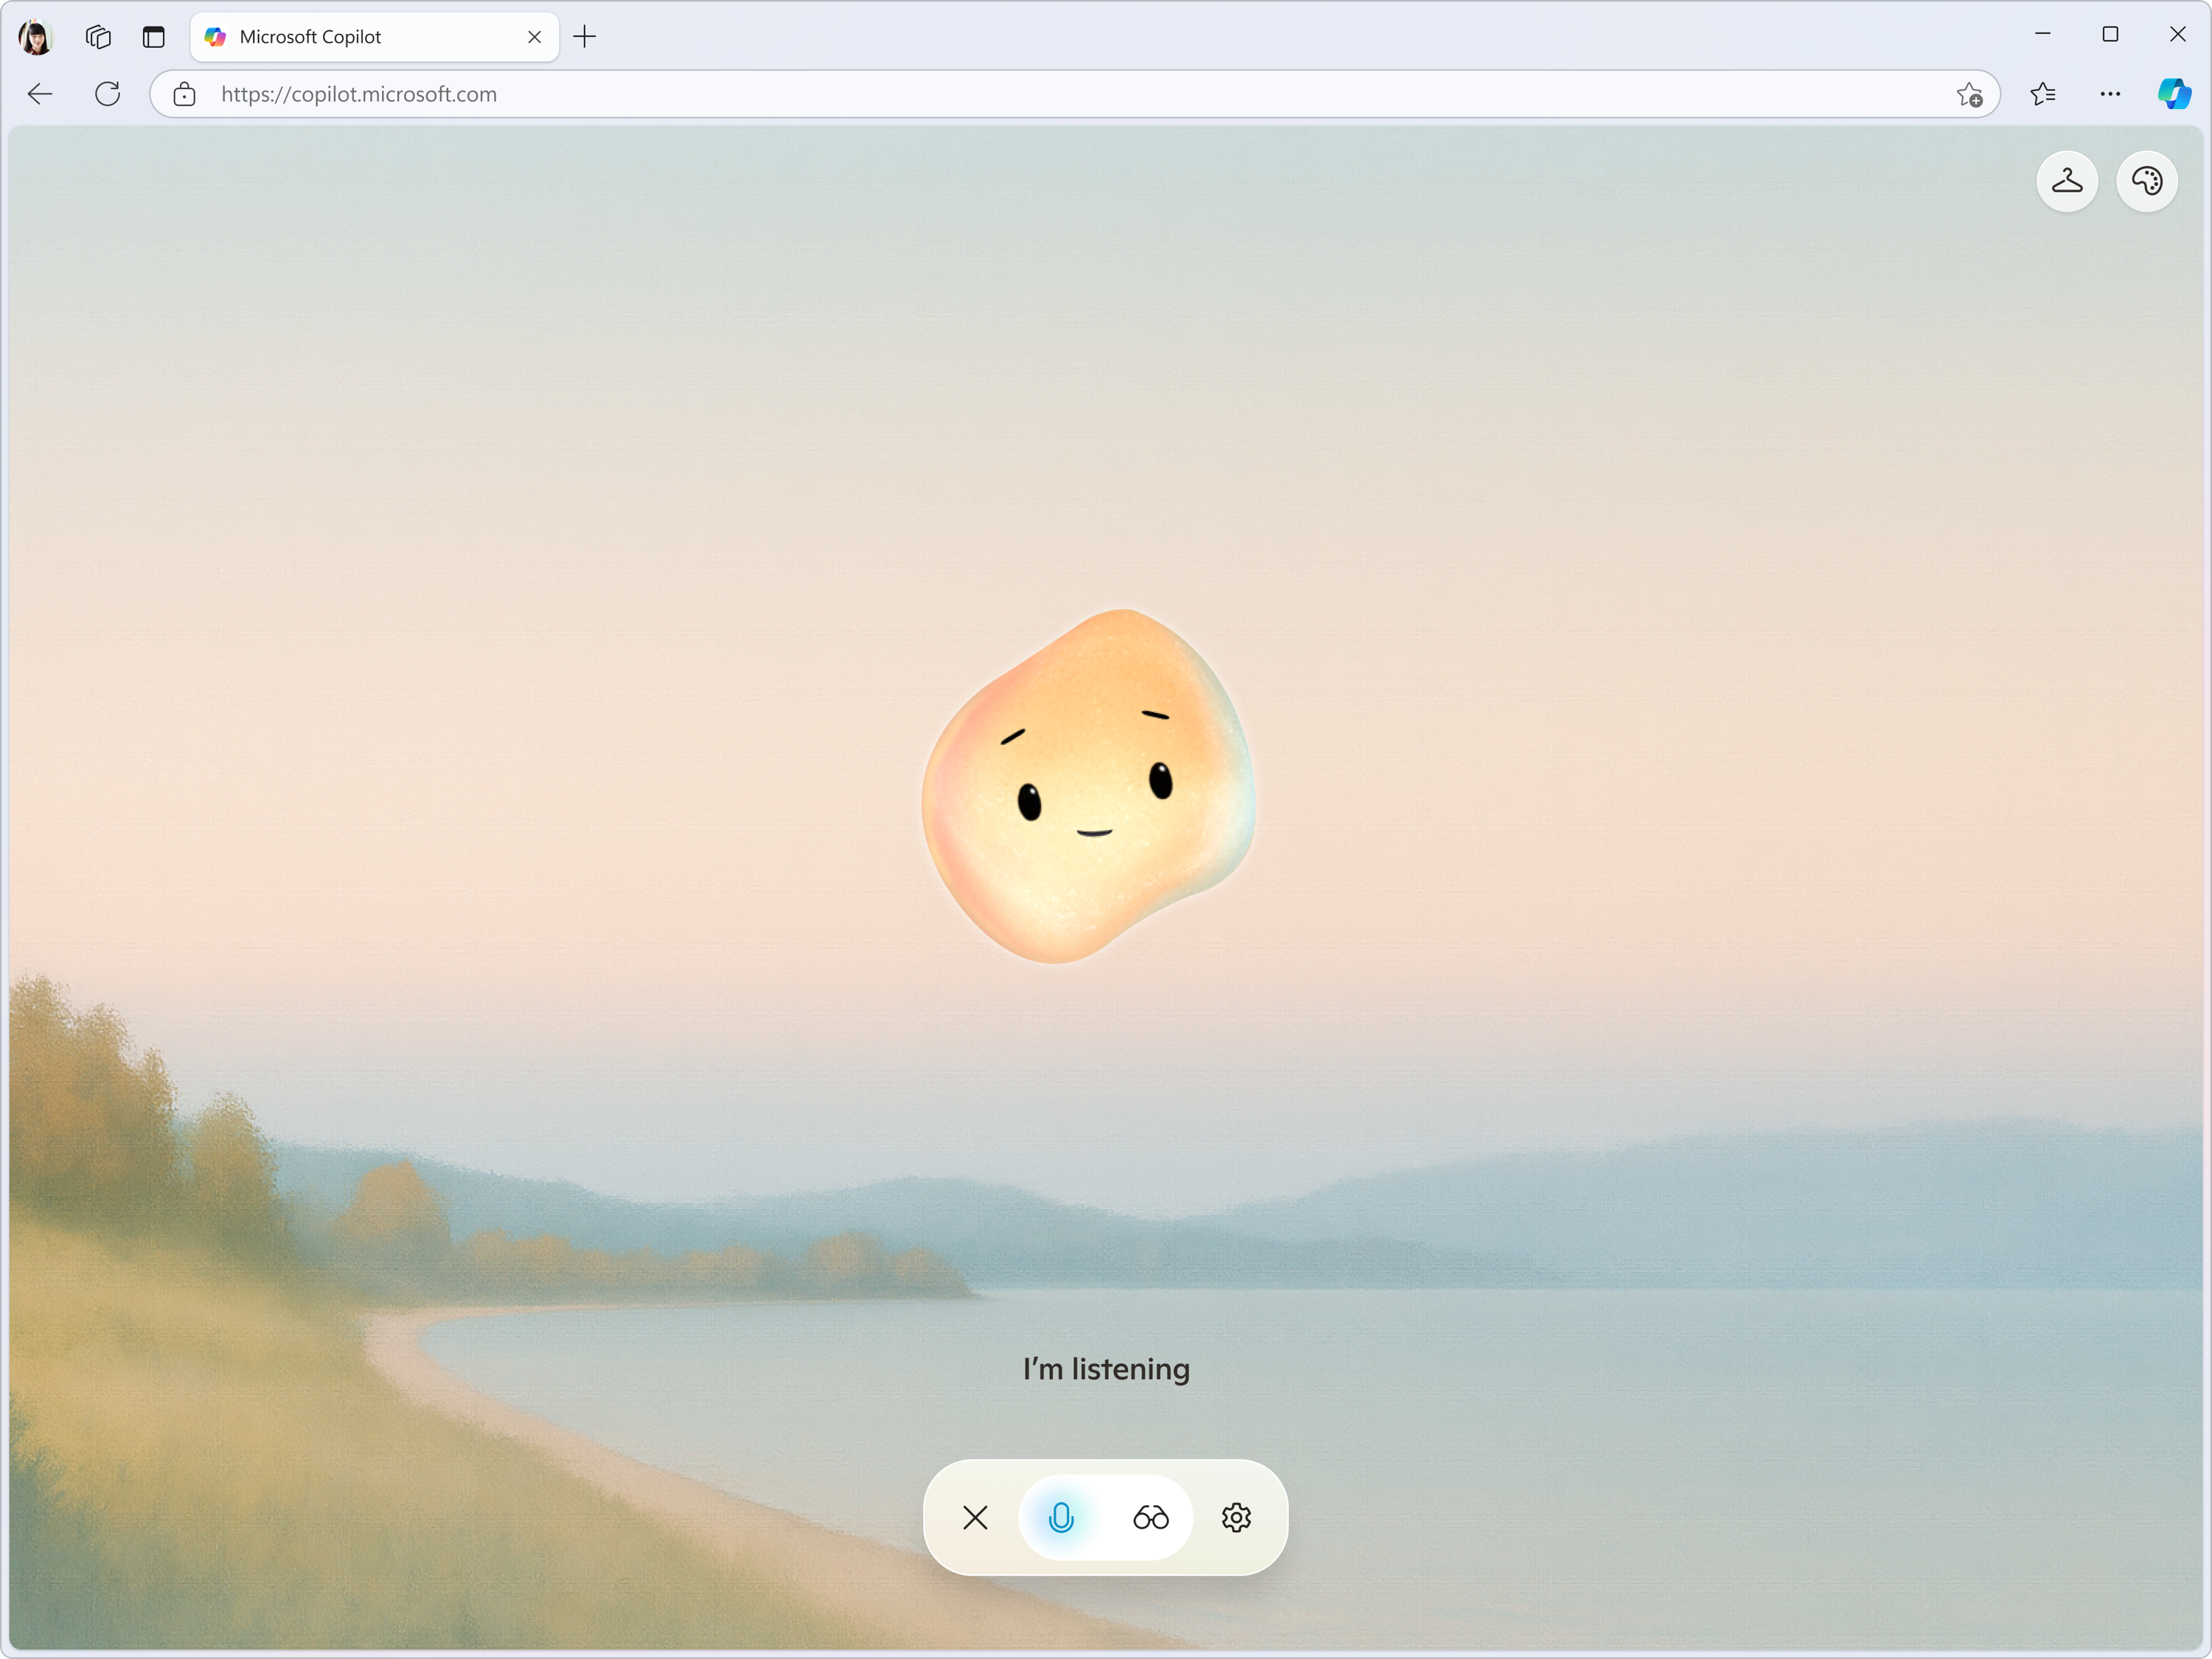This screenshot has height=1659, width=2212.
Task: Open the palette theme icon
Action: pyautogui.click(x=2146, y=181)
